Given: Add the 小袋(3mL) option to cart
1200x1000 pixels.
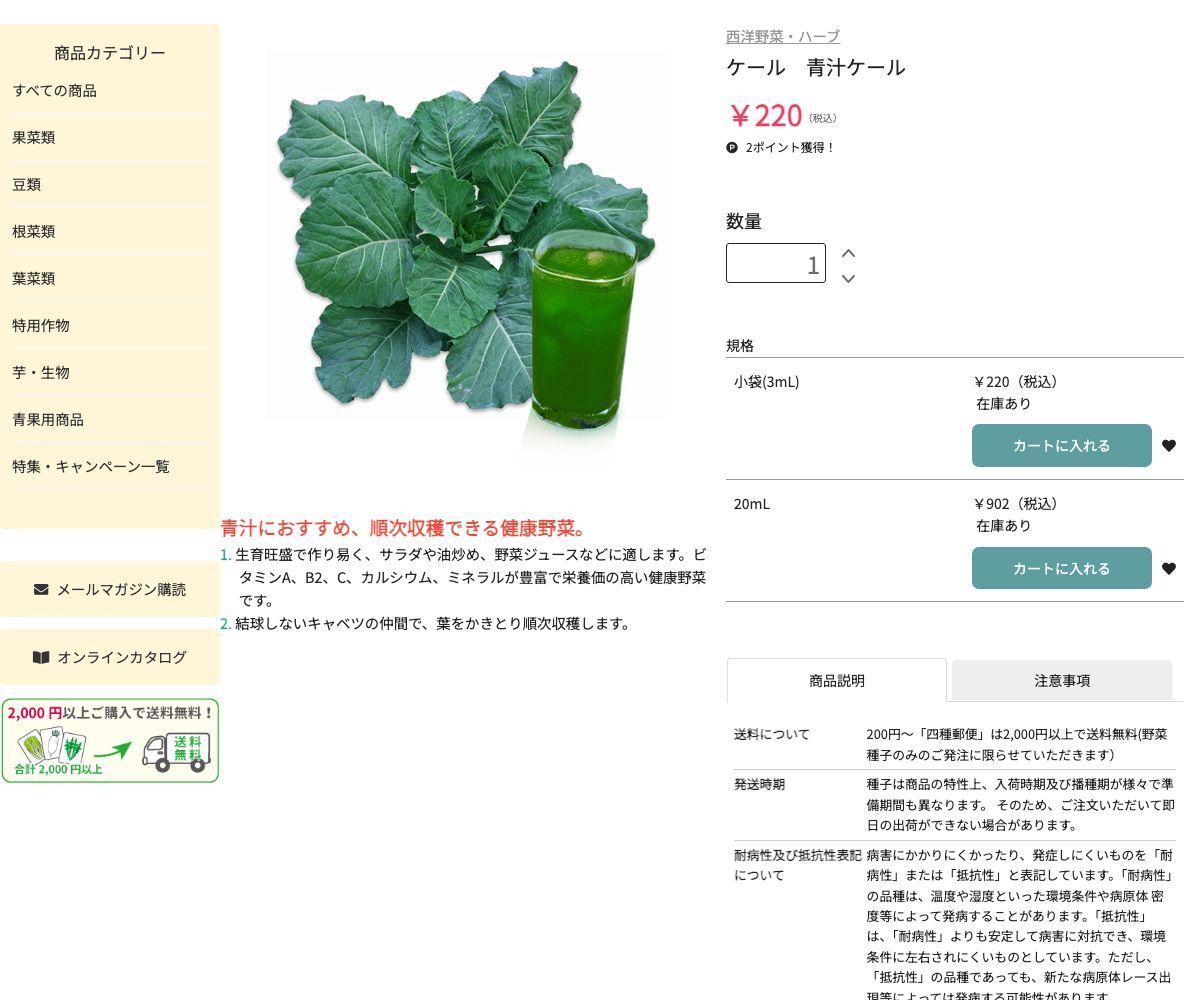Looking at the screenshot, I should [1062, 445].
